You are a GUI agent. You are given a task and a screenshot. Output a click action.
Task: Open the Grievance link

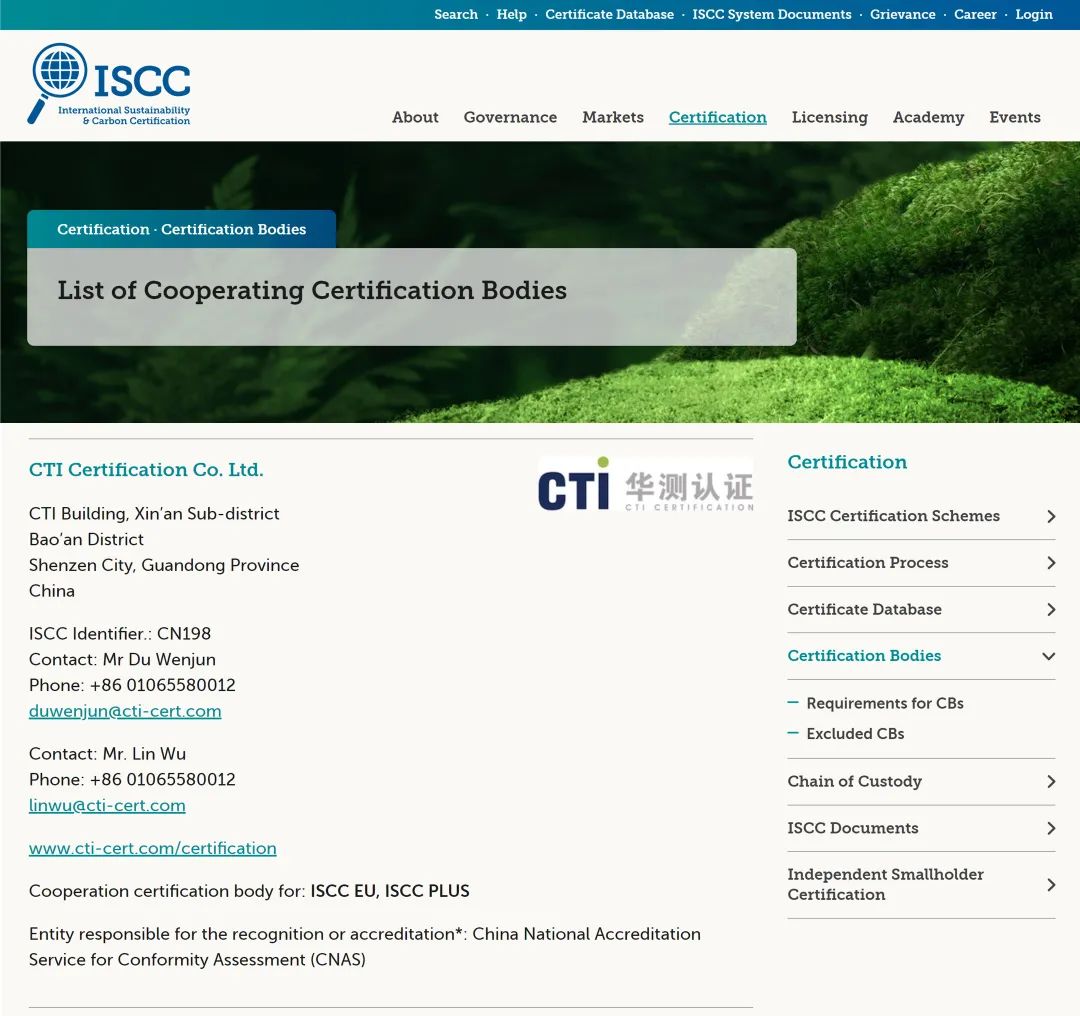tap(902, 14)
